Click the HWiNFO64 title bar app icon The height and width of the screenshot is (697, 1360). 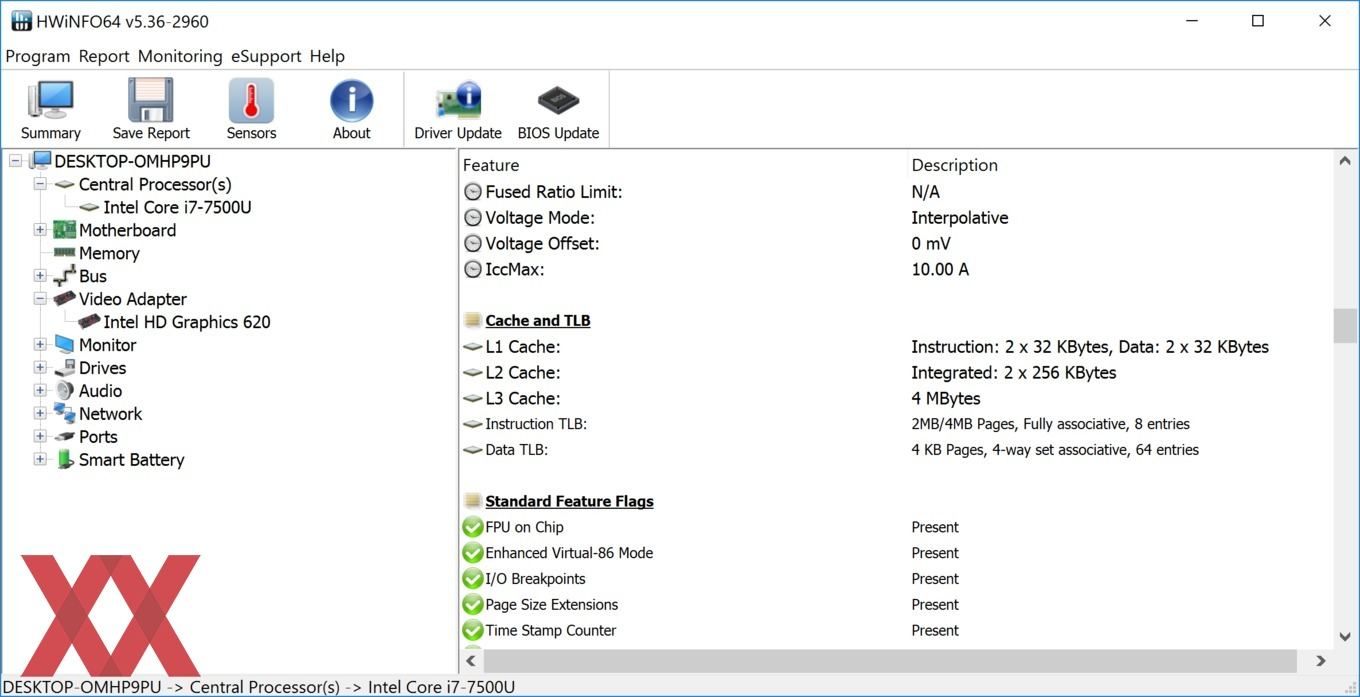click(21, 21)
